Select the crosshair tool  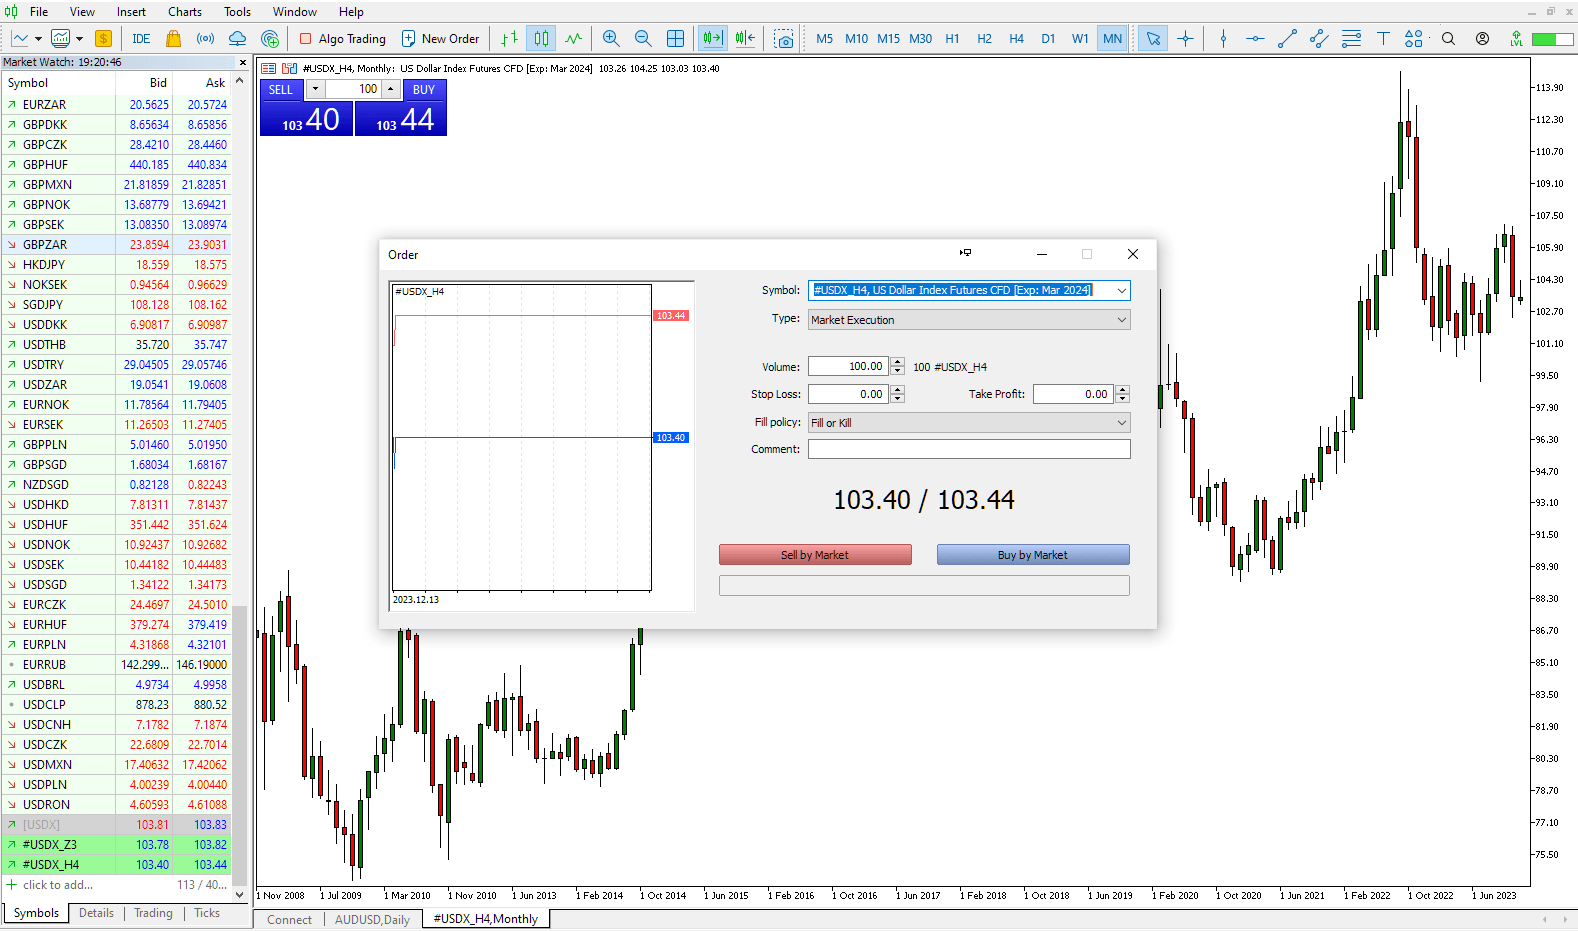click(x=1185, y=39)
